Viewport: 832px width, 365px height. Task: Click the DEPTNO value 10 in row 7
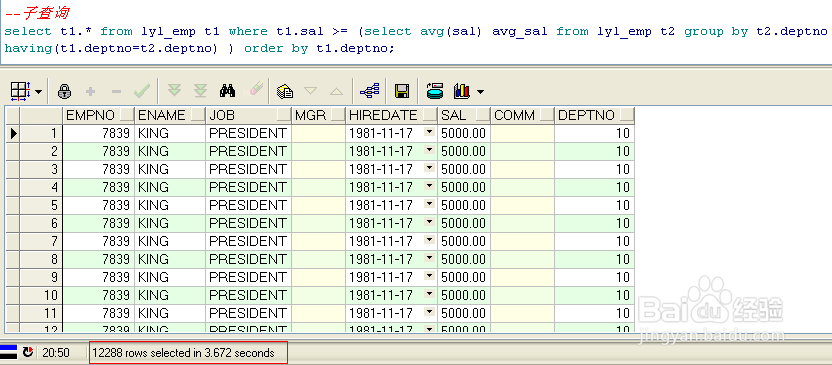tap(594, 241)
